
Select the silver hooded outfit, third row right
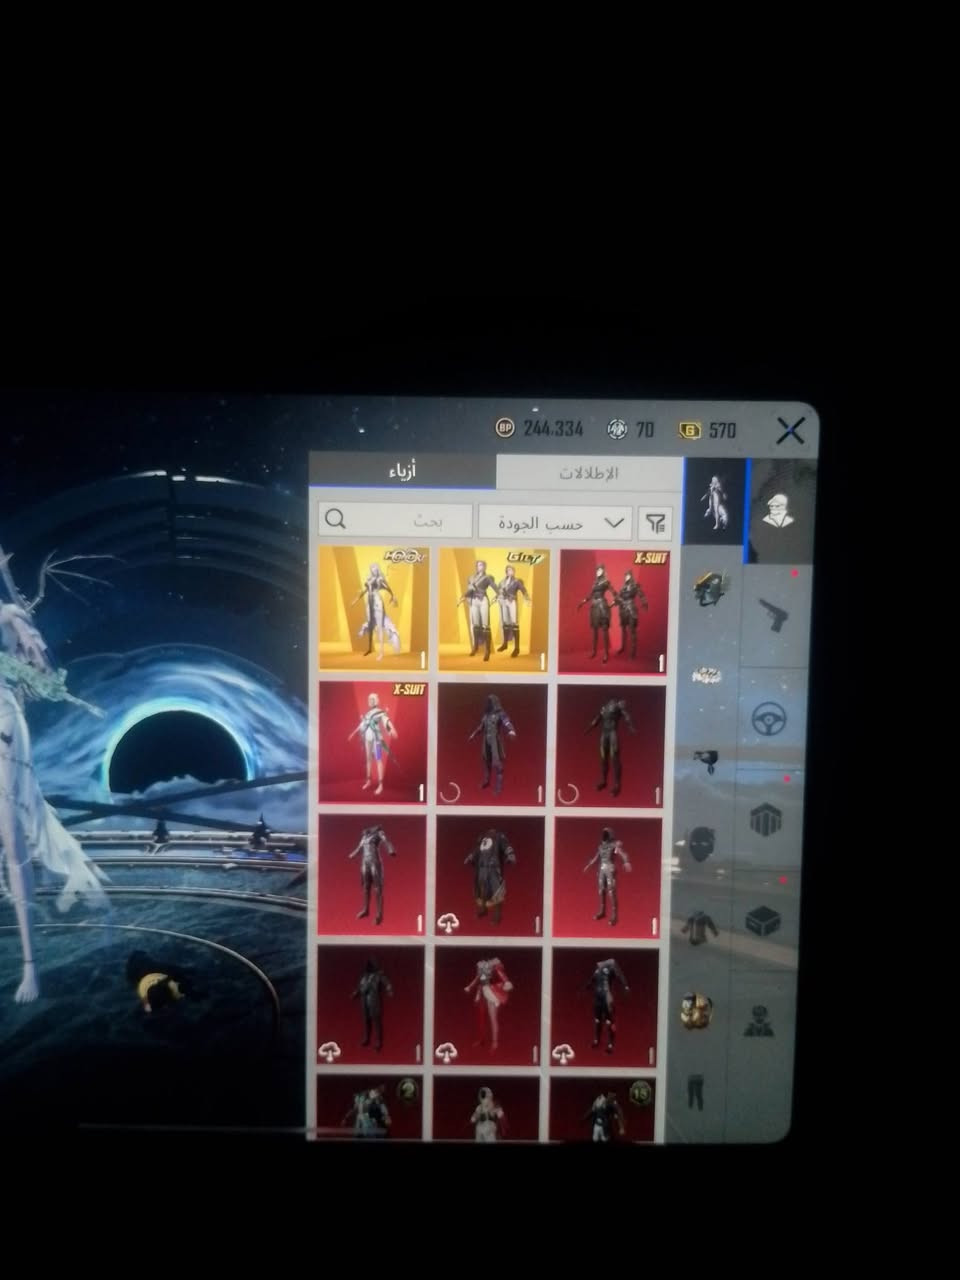pos(608,878)
